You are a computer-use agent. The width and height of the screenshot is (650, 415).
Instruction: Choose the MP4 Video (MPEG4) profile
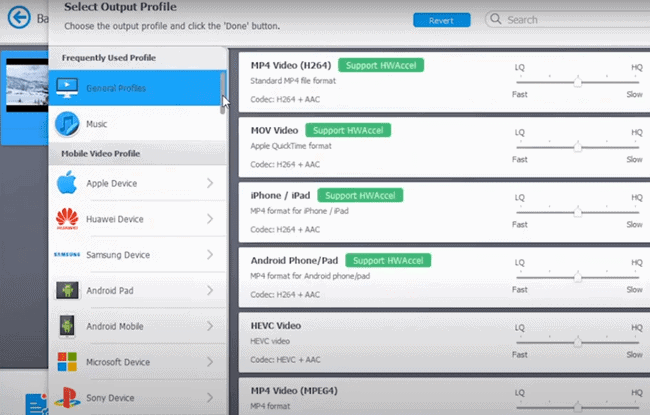[x=444, y=396]
